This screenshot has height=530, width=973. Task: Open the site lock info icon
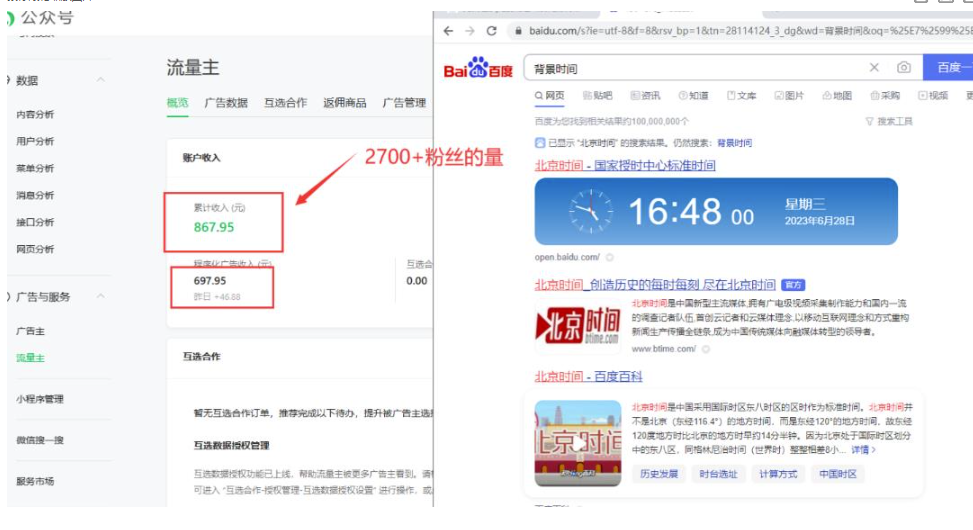tap(518, 30)
